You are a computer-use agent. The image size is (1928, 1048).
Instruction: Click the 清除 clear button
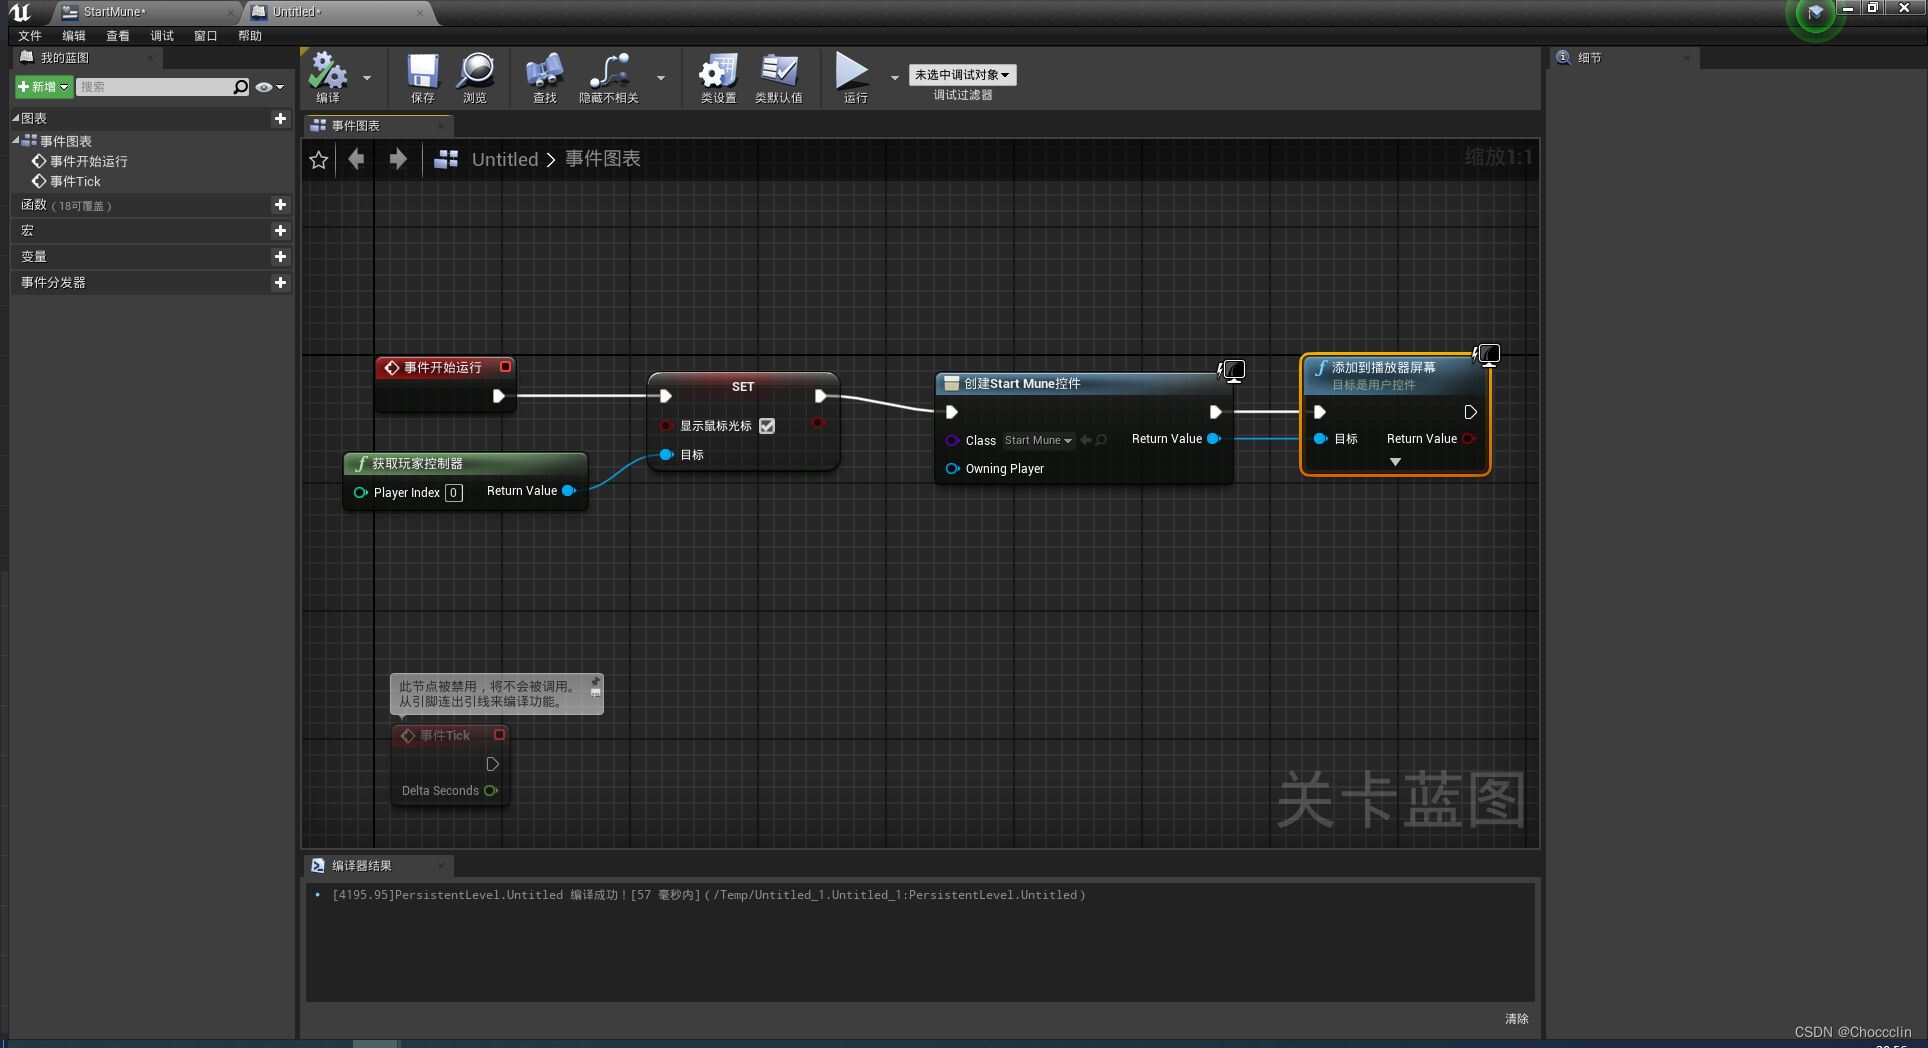pos(1516,1019)
